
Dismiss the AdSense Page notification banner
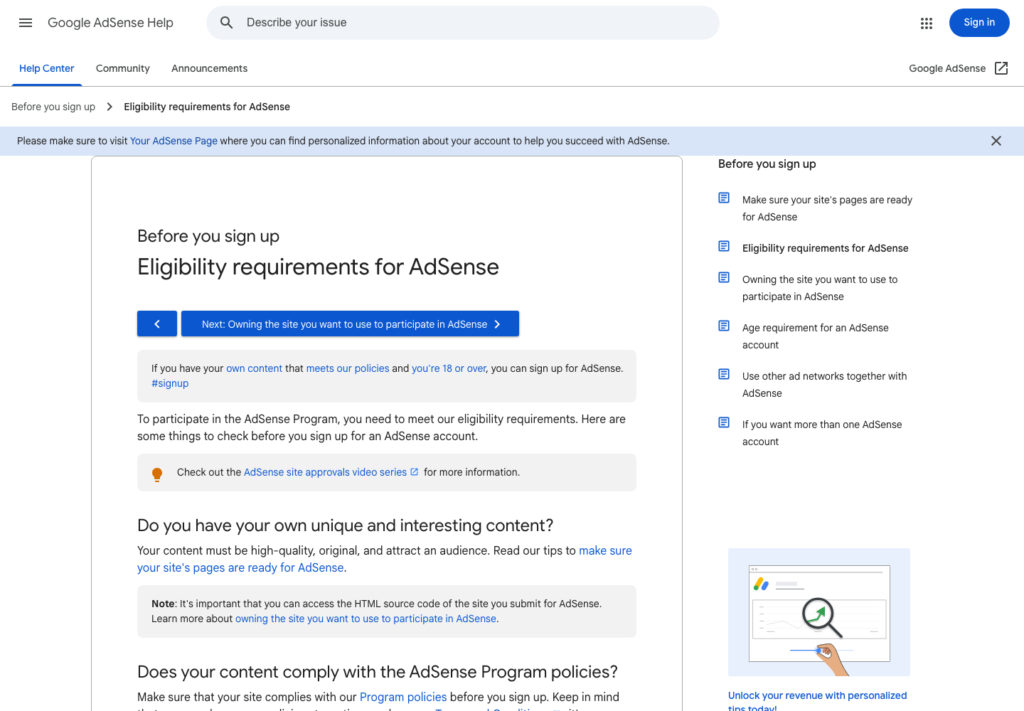tap(996, 141)
